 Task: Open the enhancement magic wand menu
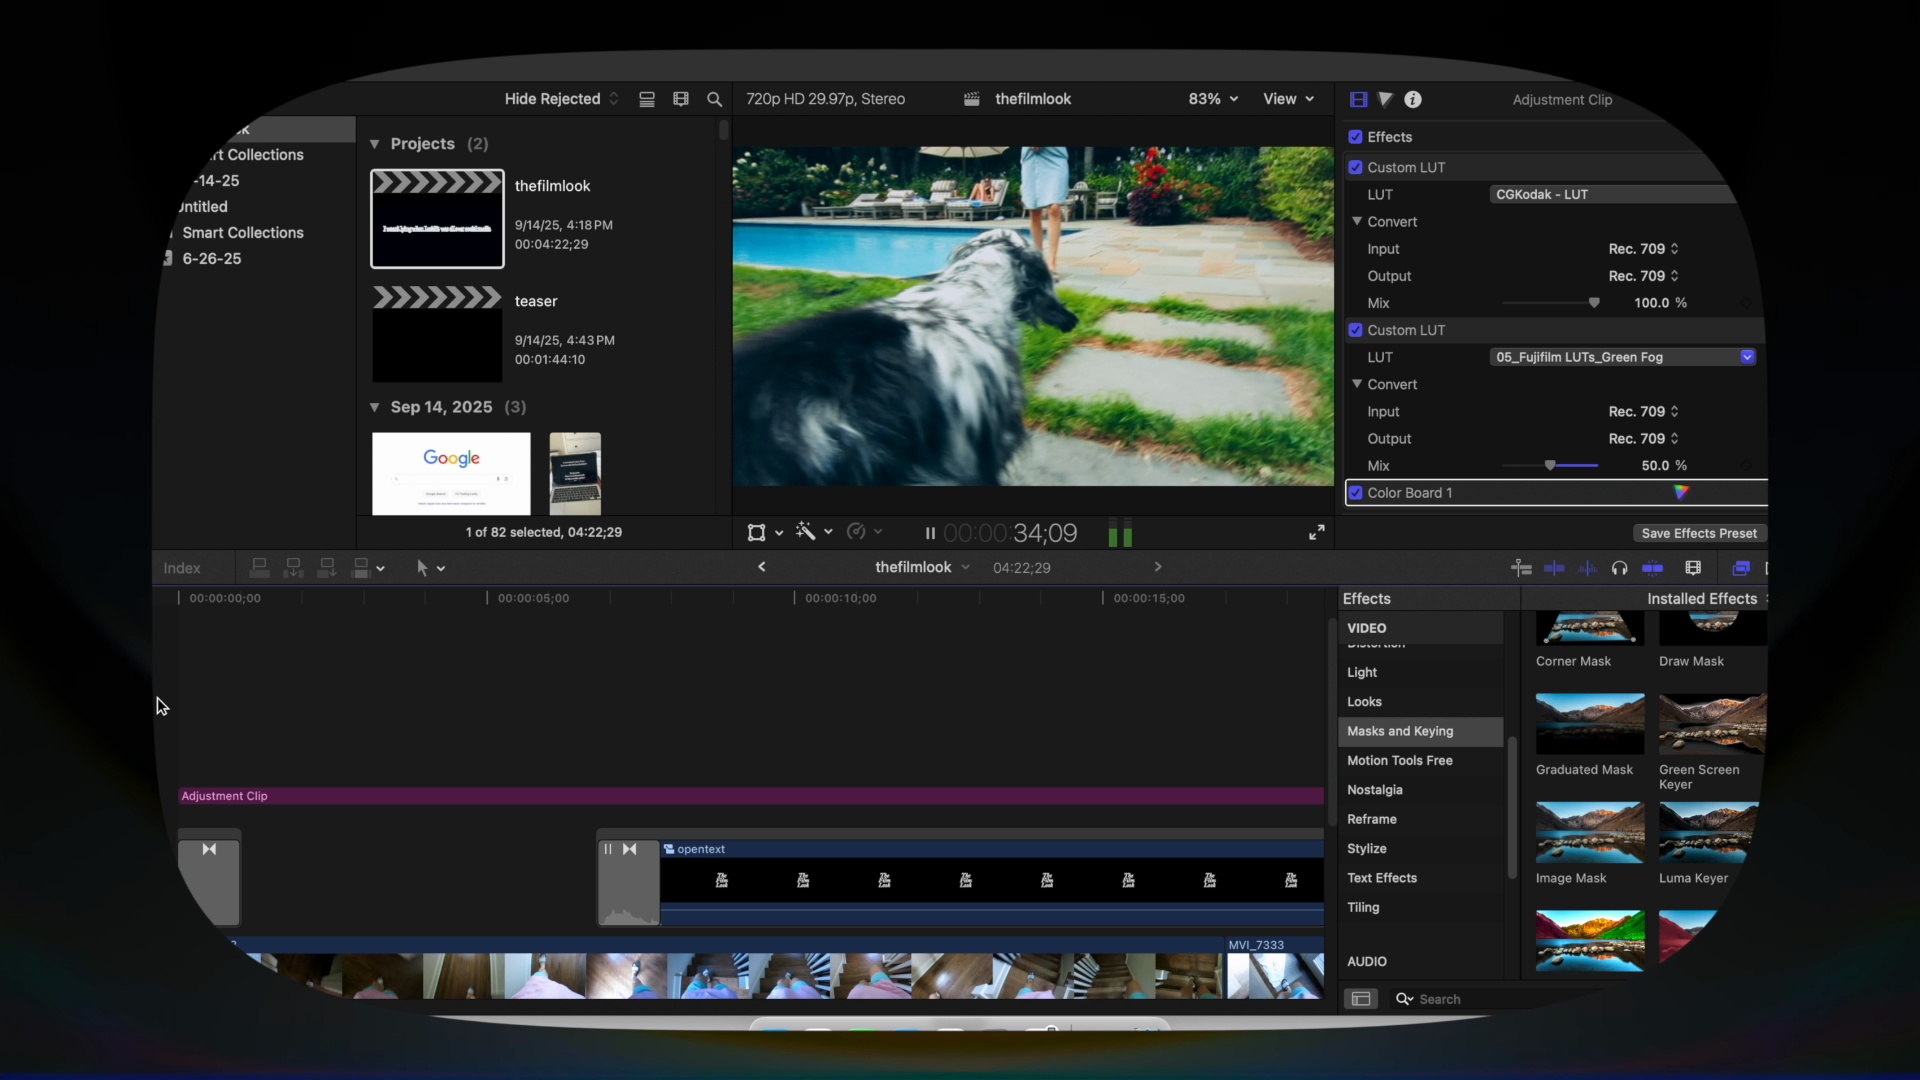pyautogui.click(x=814, y=532)
